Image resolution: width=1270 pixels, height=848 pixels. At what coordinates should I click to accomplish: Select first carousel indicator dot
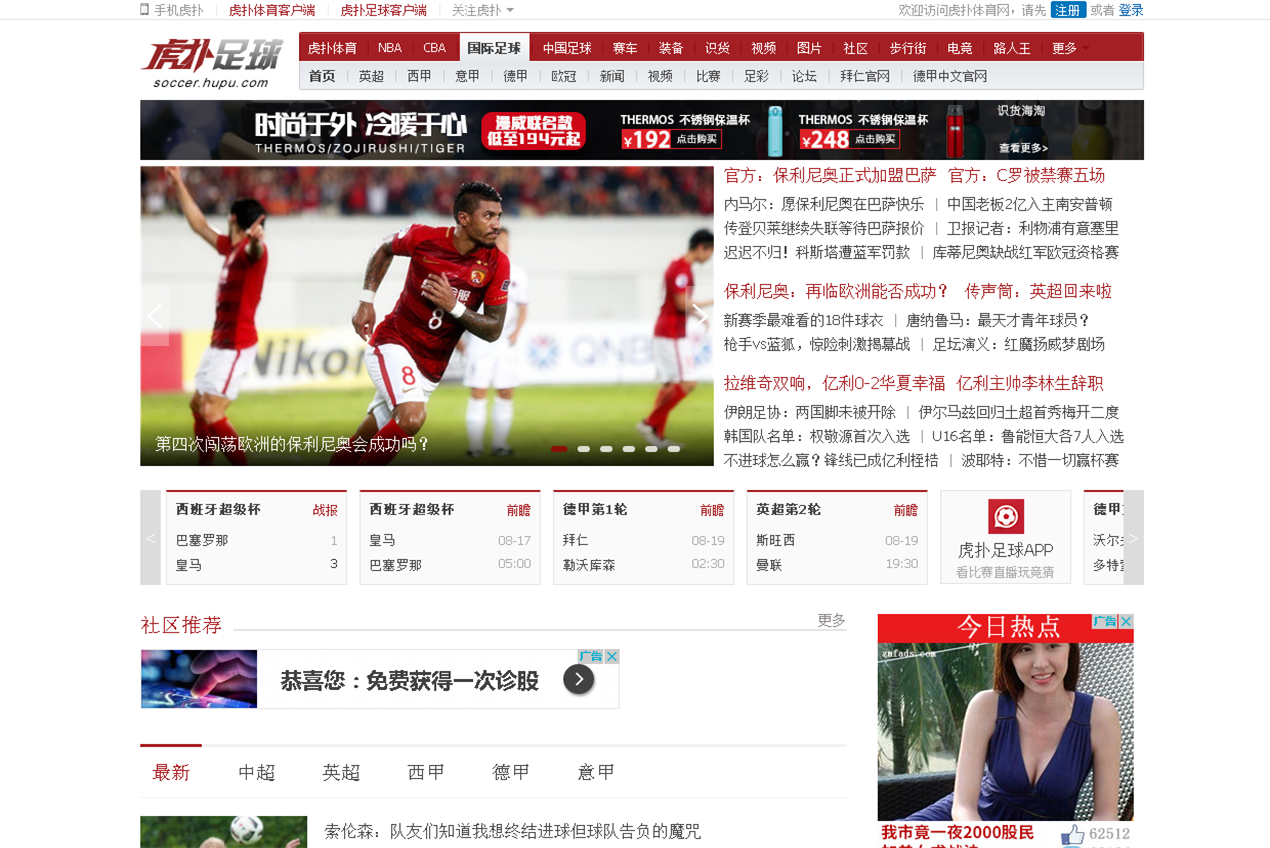coord(559,449)
